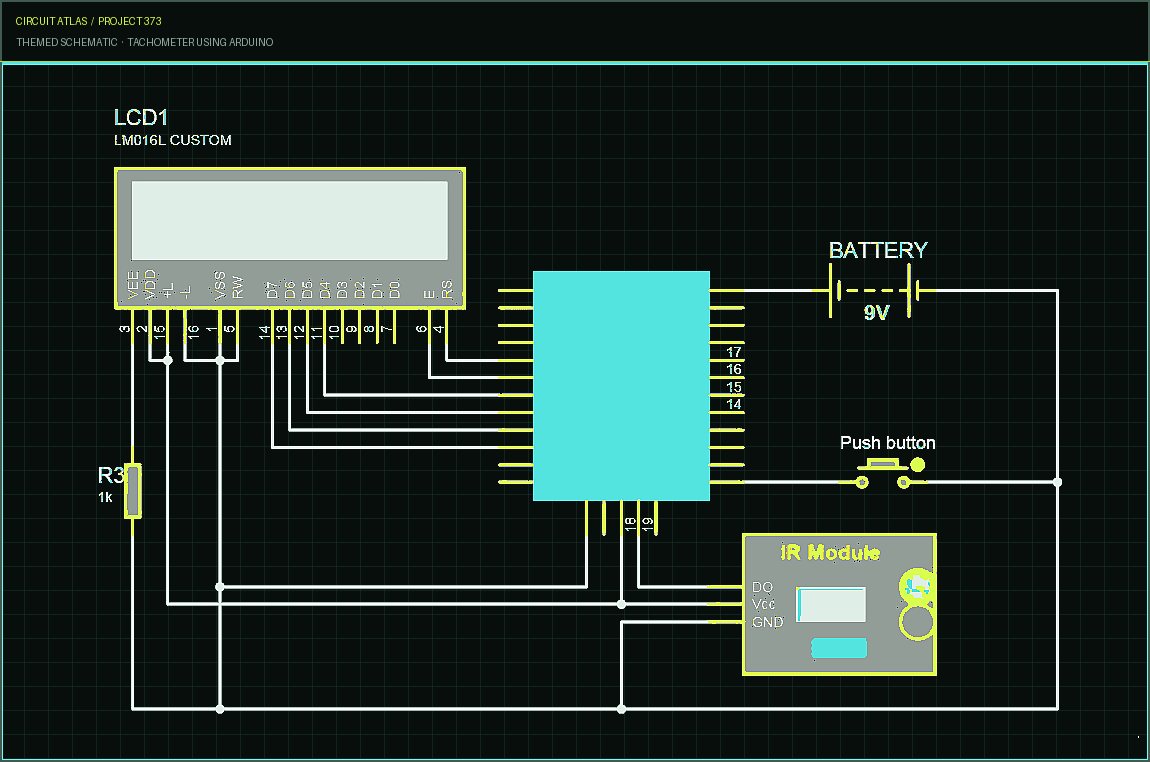Click the D7 pin label on LCD
This screenshot has height=762, width=1150.
point(272,290)
